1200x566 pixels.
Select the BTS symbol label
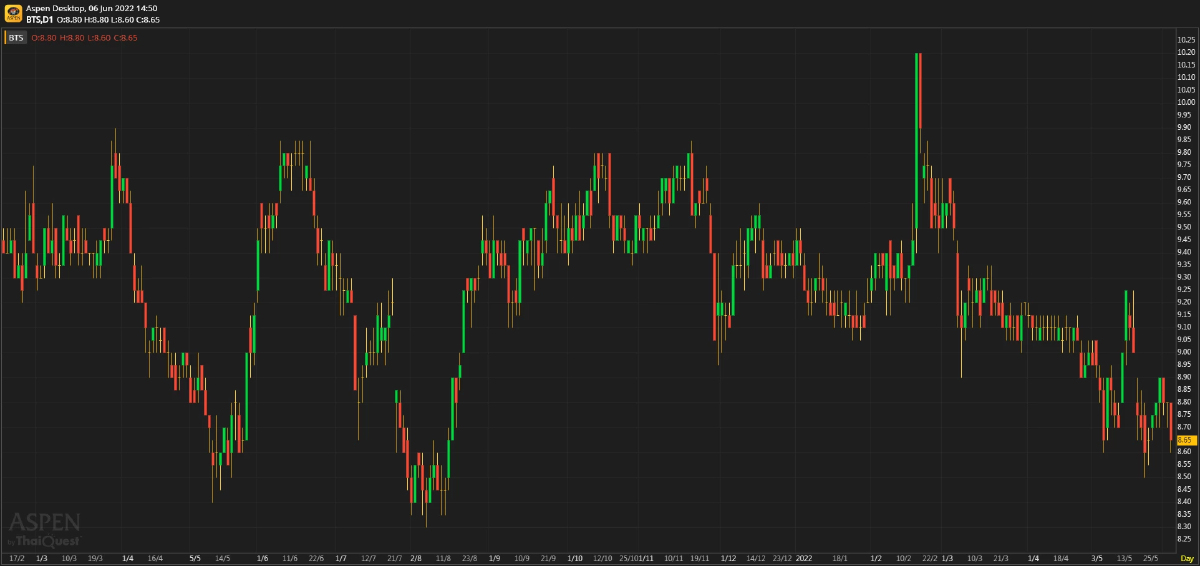tap(16, 38)
